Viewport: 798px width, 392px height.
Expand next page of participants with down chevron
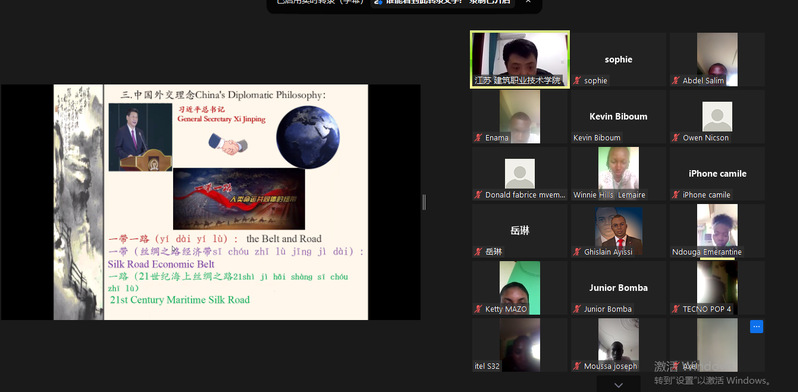pos(618,385)
